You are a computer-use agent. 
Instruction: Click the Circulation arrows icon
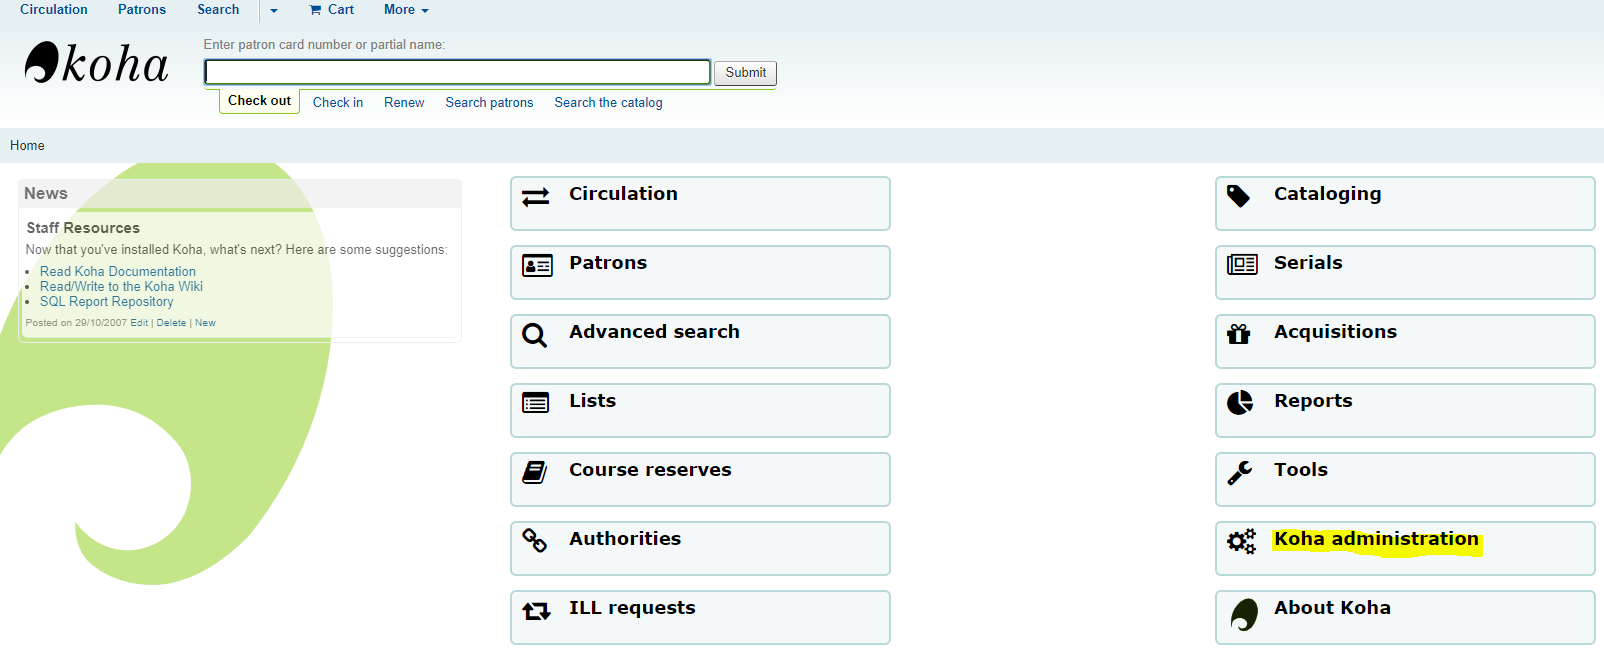point(536,197)
